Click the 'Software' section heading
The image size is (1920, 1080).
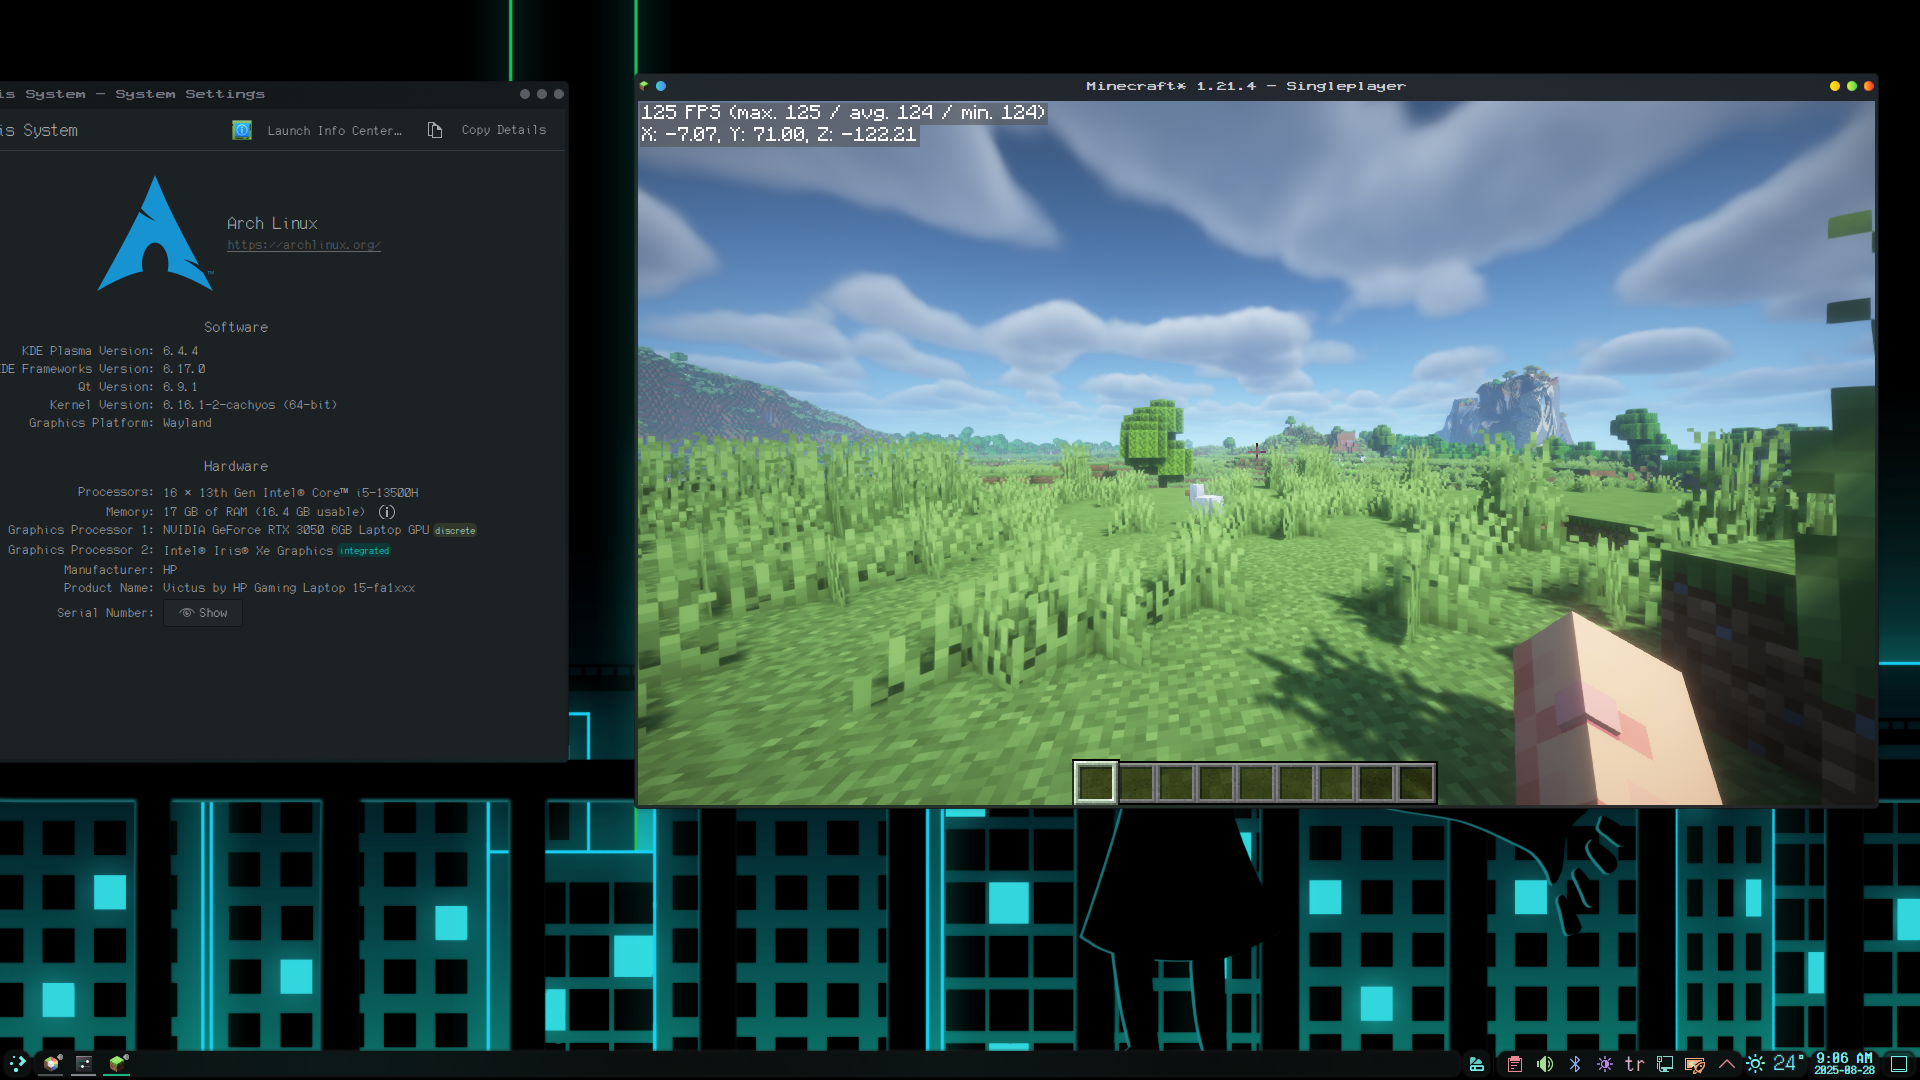coord(236,327)
